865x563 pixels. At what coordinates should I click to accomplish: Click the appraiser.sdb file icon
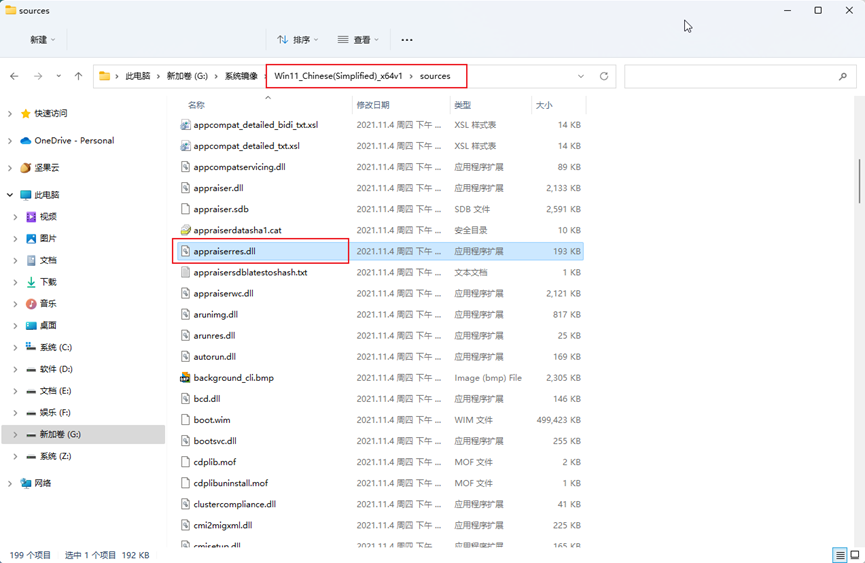[185, 209]
